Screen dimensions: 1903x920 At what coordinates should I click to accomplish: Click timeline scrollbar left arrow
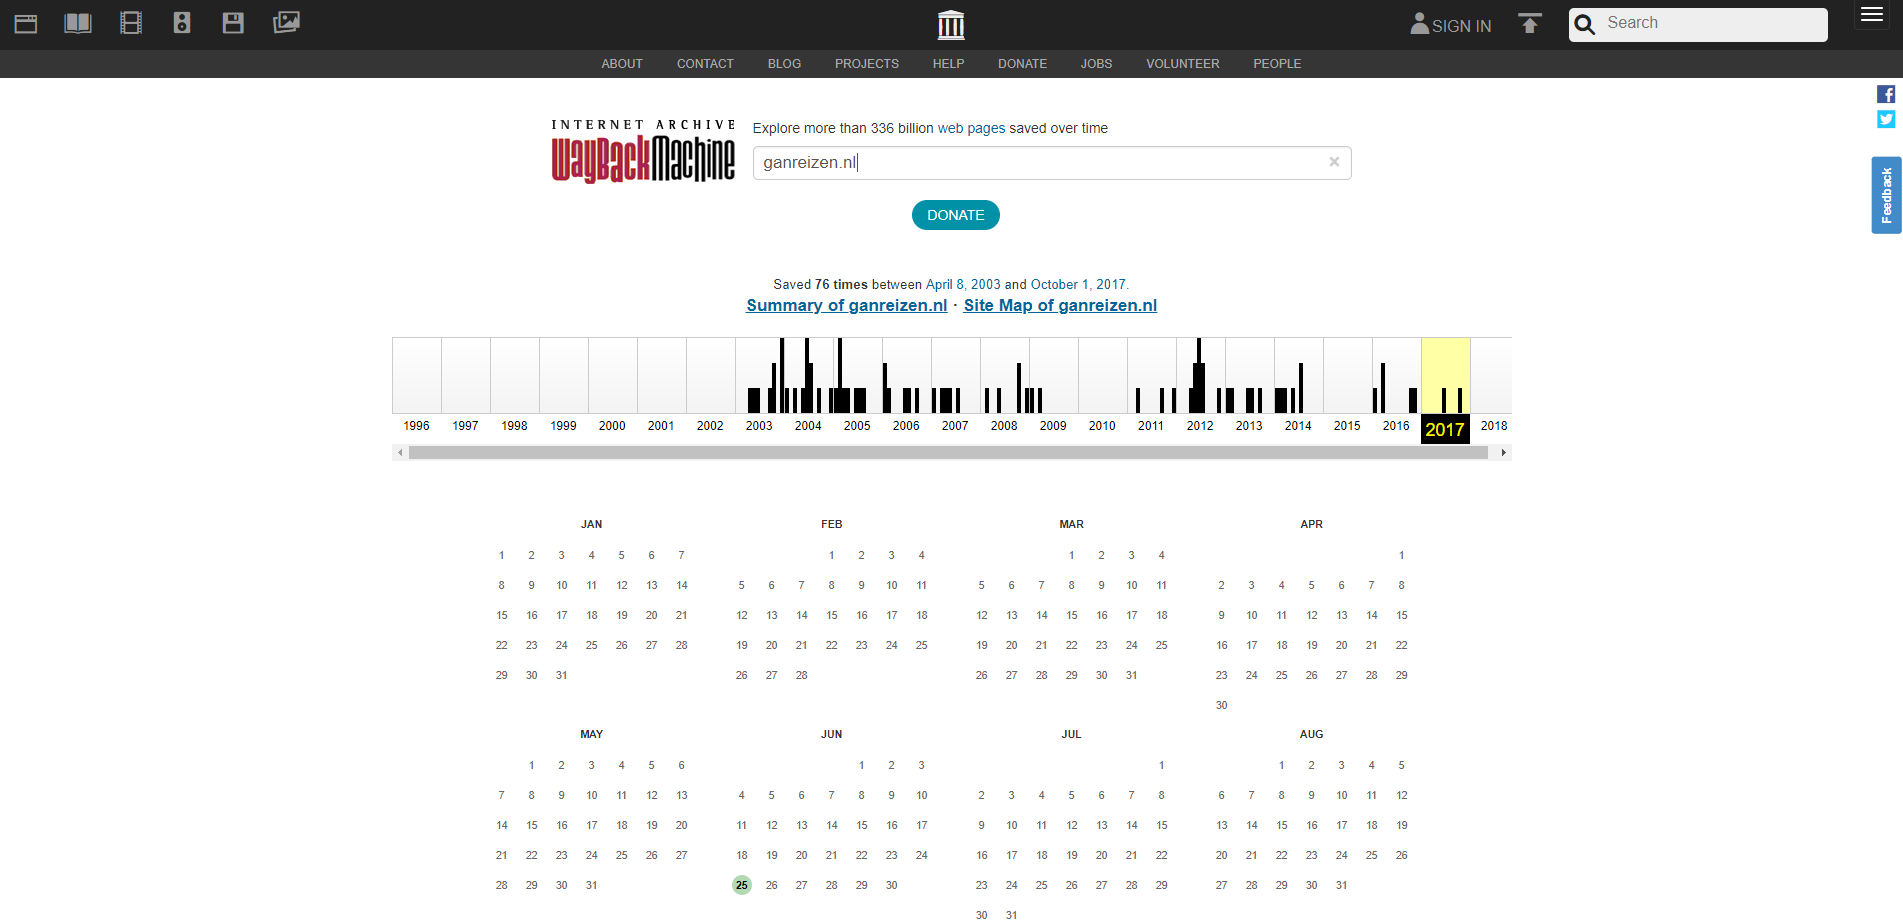tap(400, 453)
